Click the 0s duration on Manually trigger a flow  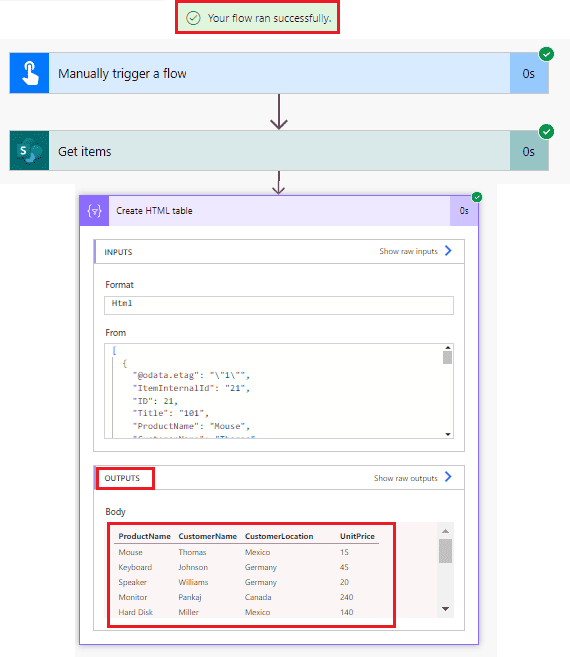[528, 74]
